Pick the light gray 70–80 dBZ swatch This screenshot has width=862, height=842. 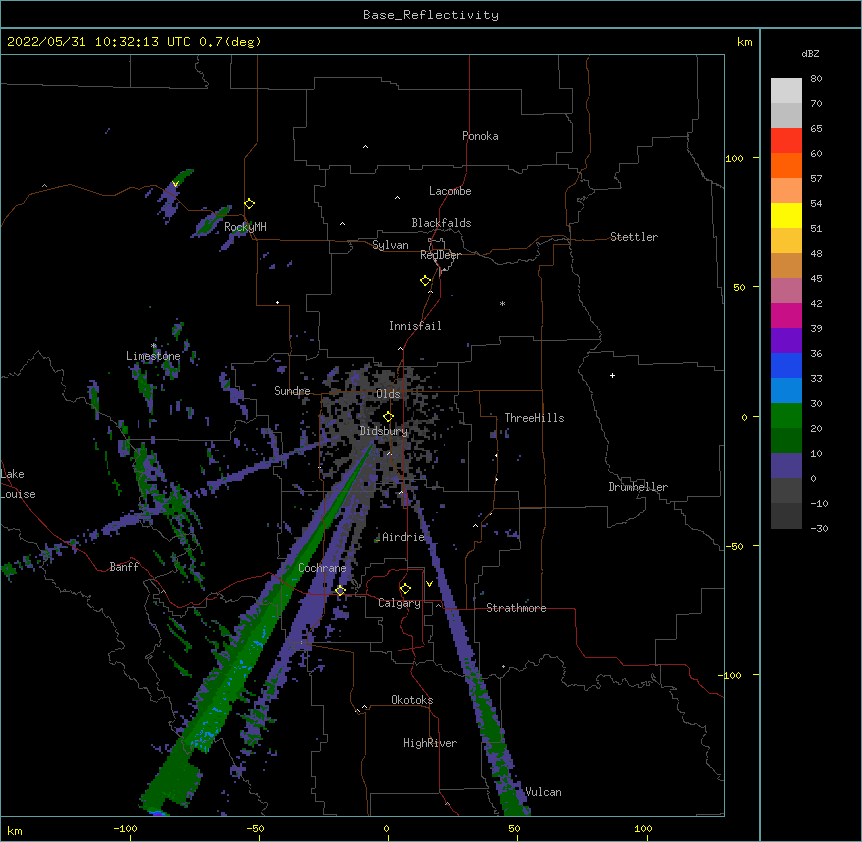point(786,91)
